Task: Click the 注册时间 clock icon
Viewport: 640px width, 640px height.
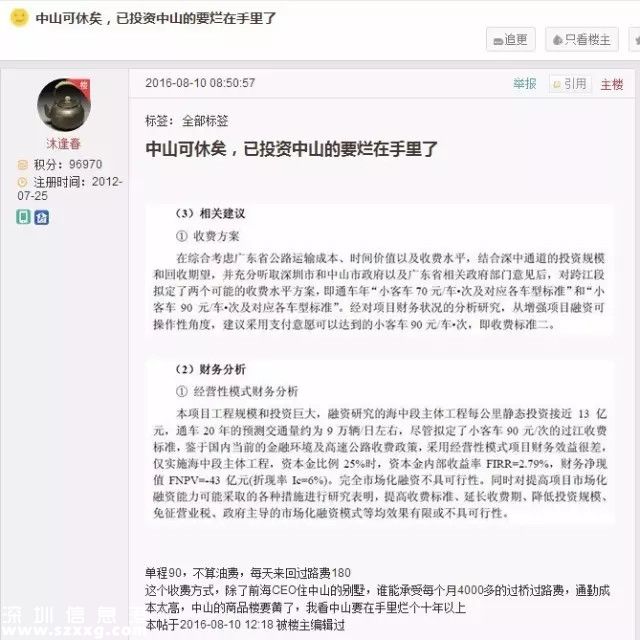Action: pos(22,182)
